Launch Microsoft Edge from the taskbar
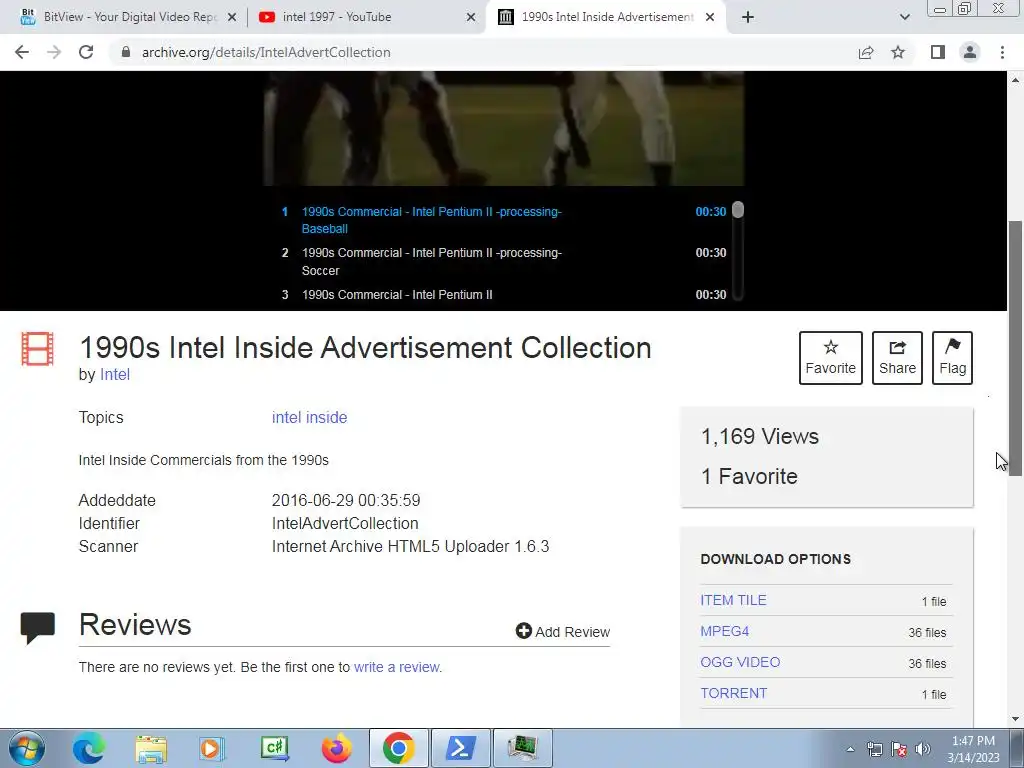1024x768 pixels. (89, 748)
